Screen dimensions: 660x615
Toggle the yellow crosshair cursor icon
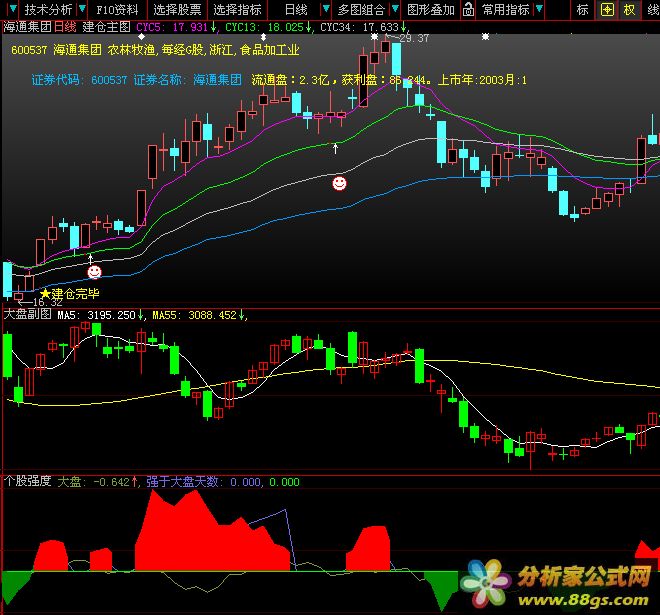click(x=607, y=9)
